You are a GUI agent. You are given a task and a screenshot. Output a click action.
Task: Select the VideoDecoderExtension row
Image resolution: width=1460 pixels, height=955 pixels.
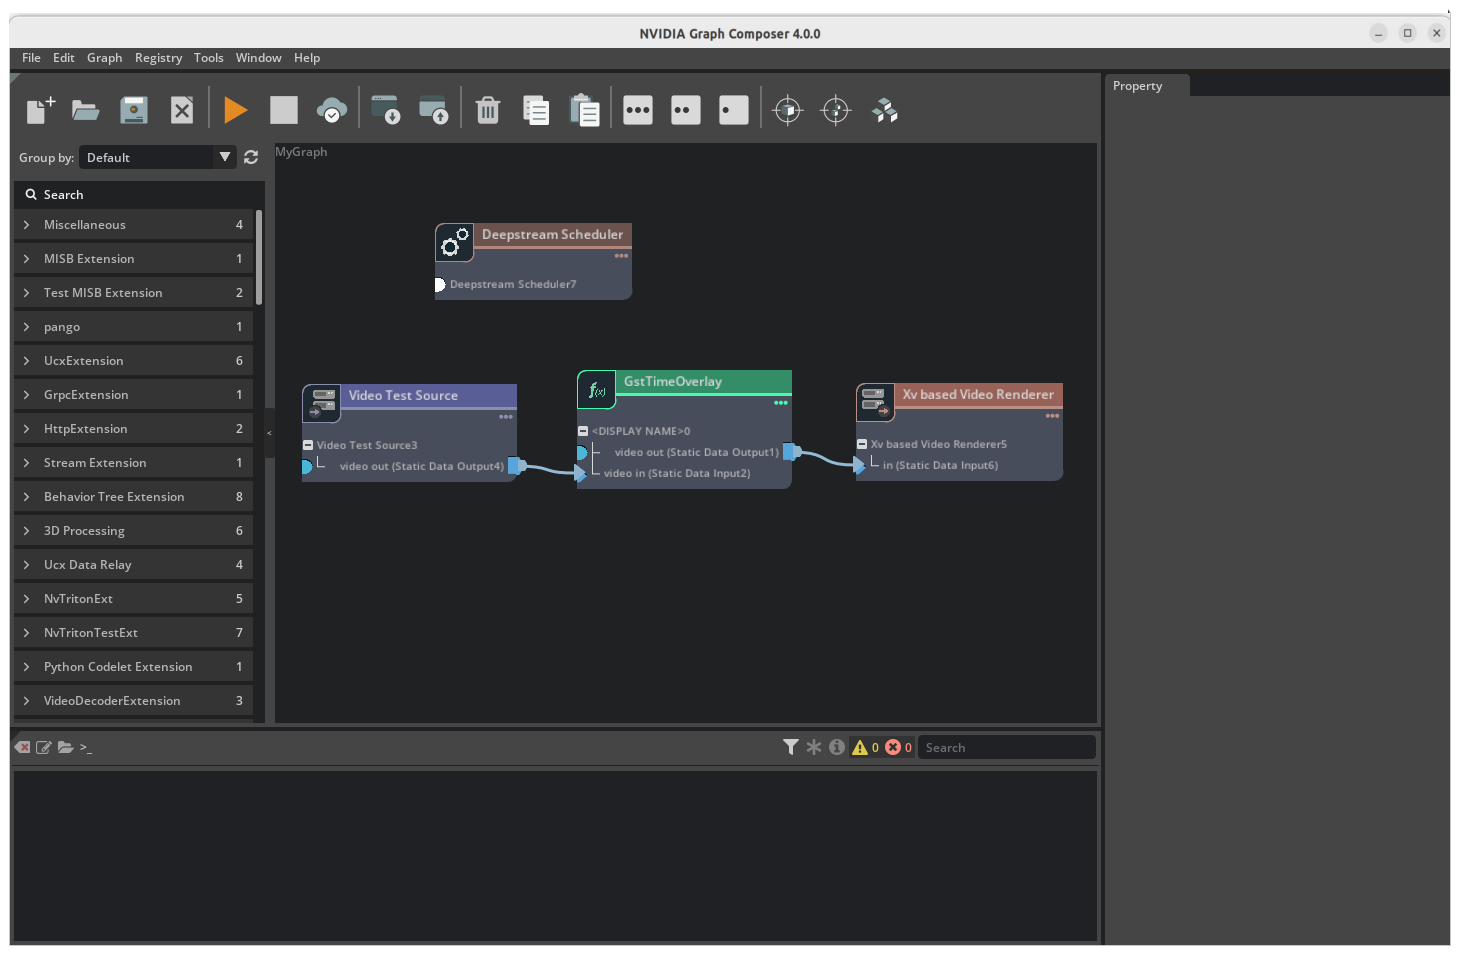click(134, 701)
